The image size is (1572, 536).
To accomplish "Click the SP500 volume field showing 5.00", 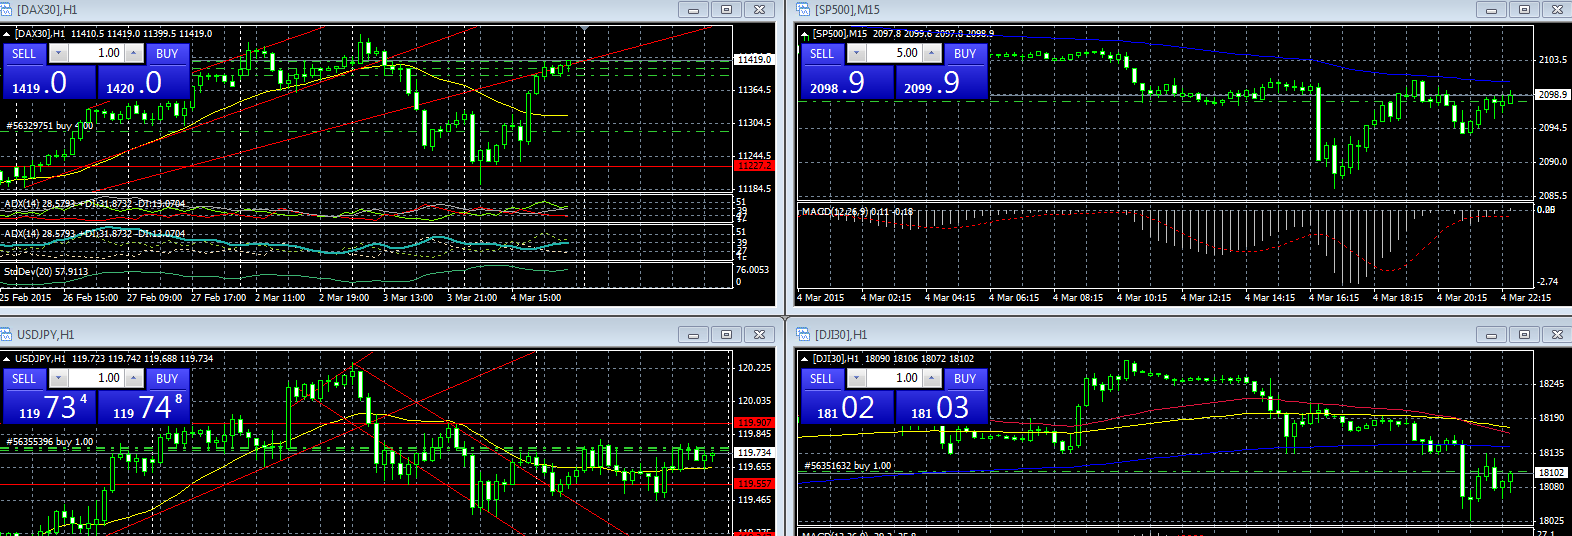I will click(x=894, y=54).
